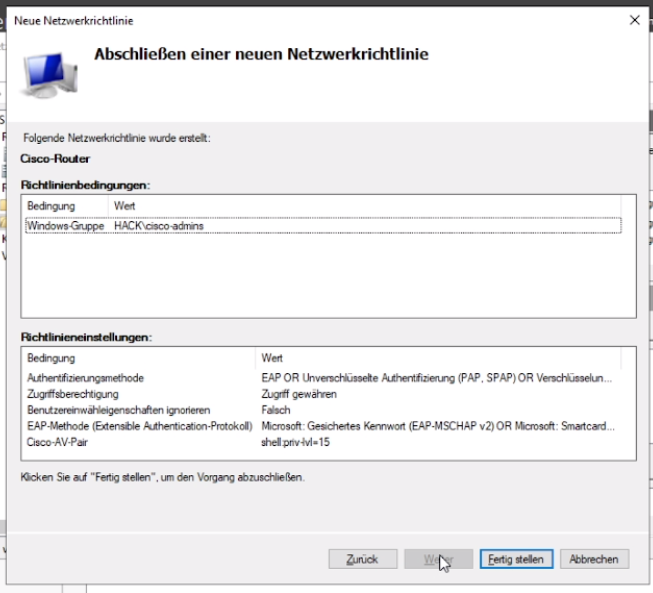This screenshot has width=653, height=593.
Task: Select the EAP-Methode settings row
Action: tap(323, 426)
